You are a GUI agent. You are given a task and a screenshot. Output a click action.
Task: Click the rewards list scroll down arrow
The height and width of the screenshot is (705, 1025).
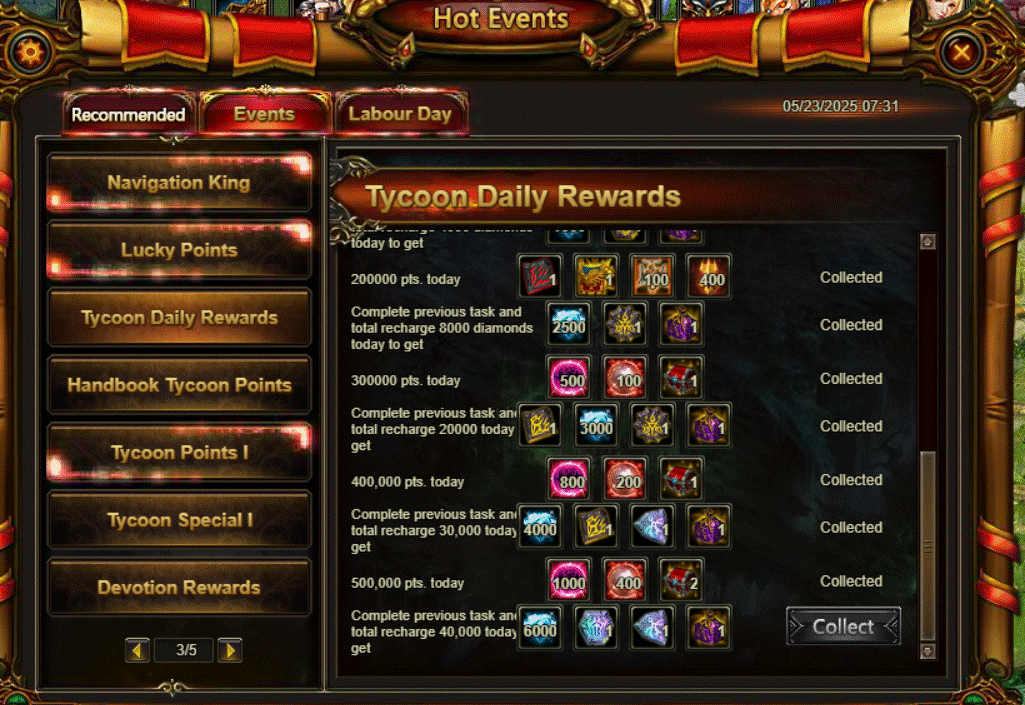click(x=928, y=651)
